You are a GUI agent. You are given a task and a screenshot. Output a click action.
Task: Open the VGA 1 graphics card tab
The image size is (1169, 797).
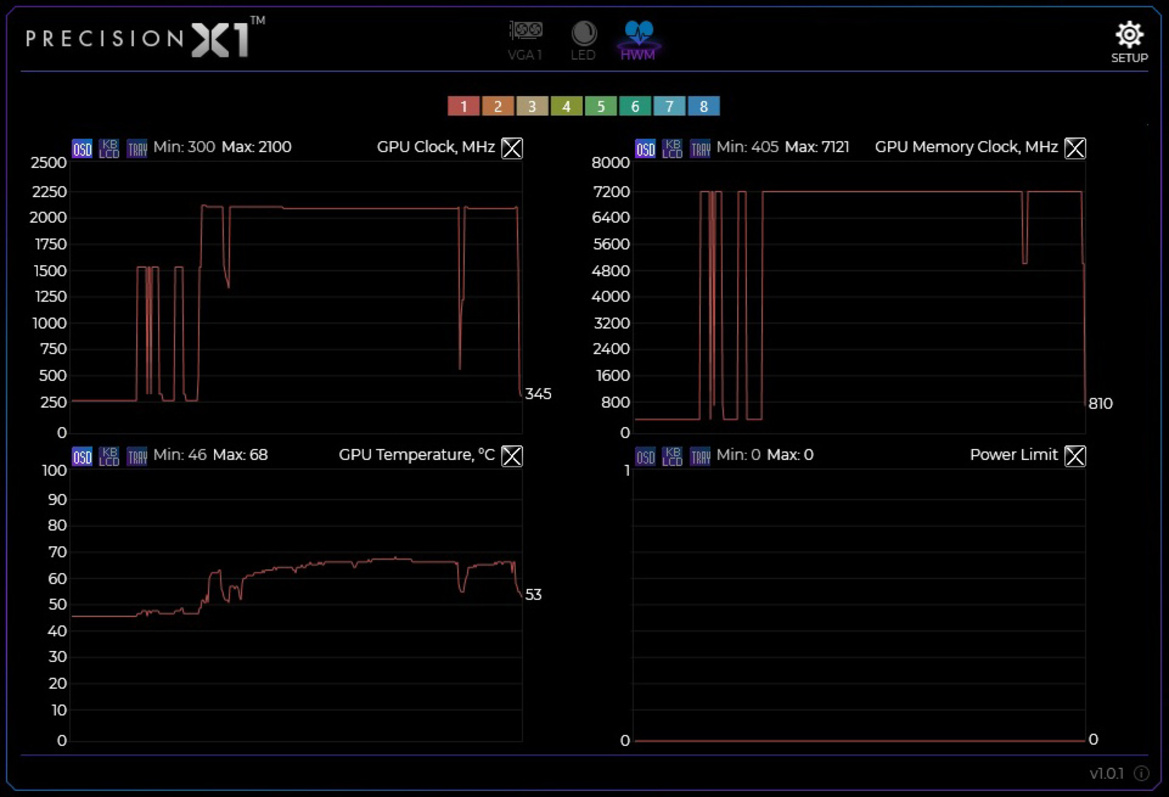[x=525, y=40]
